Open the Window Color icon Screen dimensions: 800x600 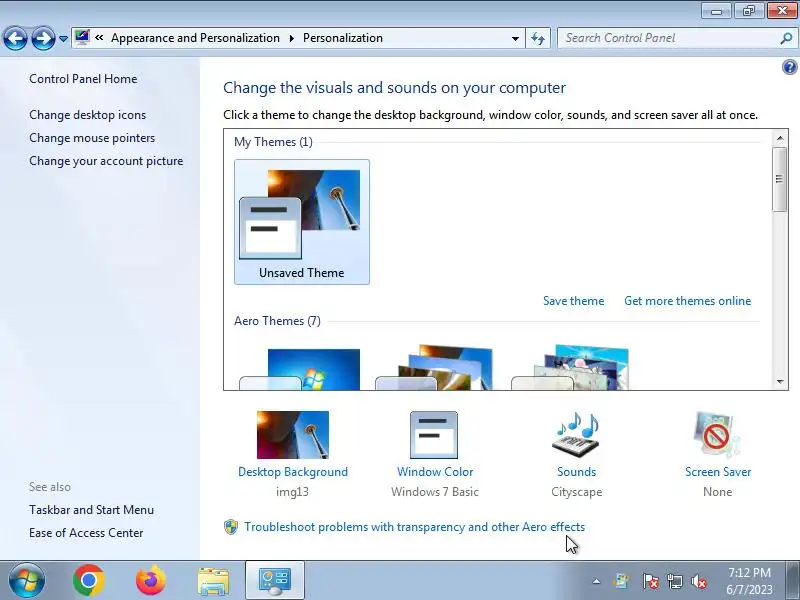pos(434,435)
